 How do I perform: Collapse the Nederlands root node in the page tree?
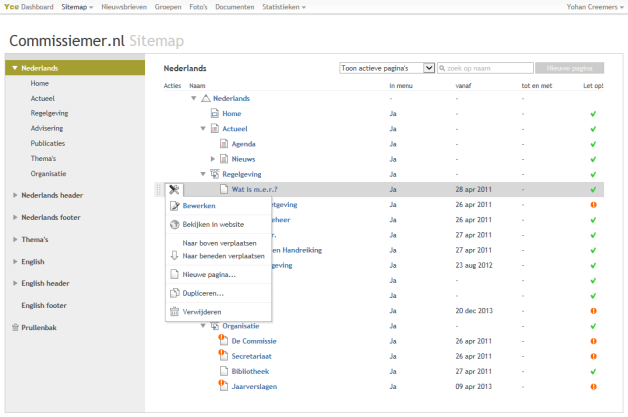click(x=194, y=98)
